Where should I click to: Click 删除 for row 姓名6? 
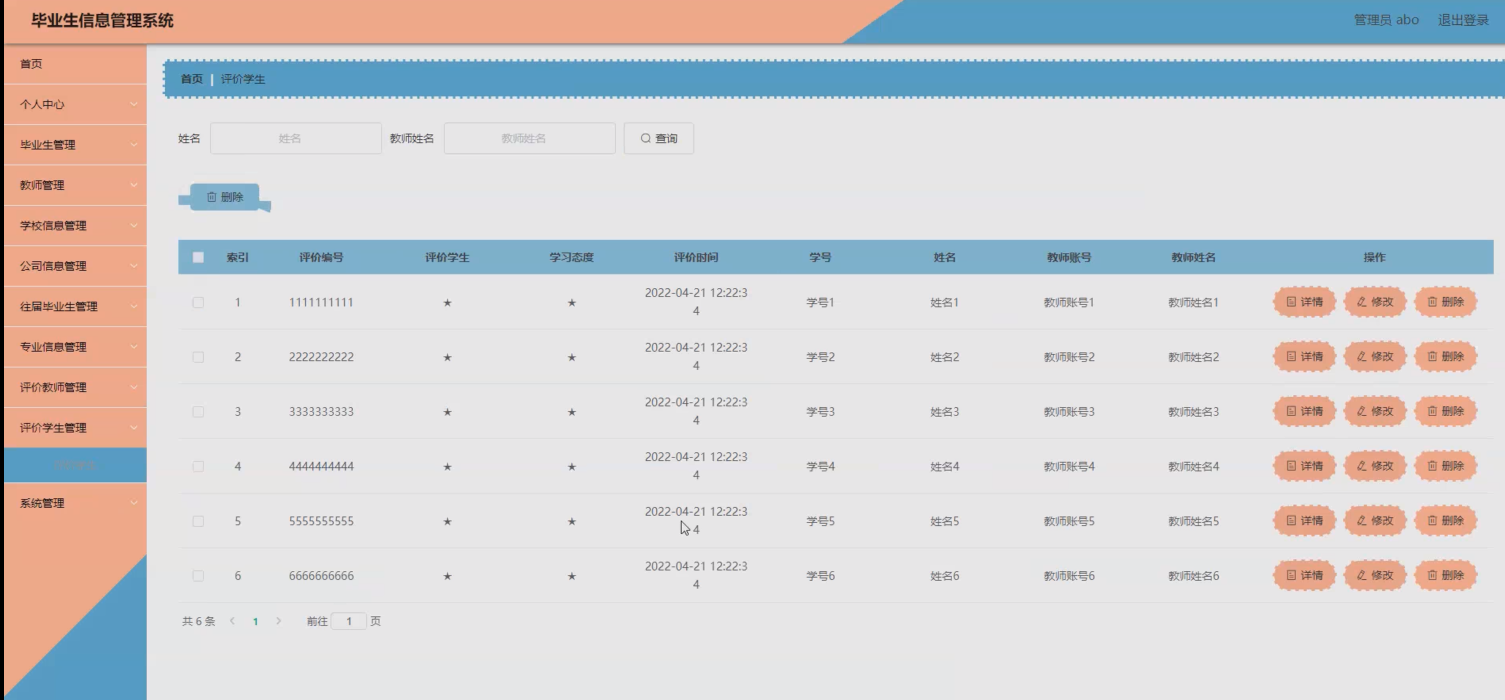tap(1446, 575)
